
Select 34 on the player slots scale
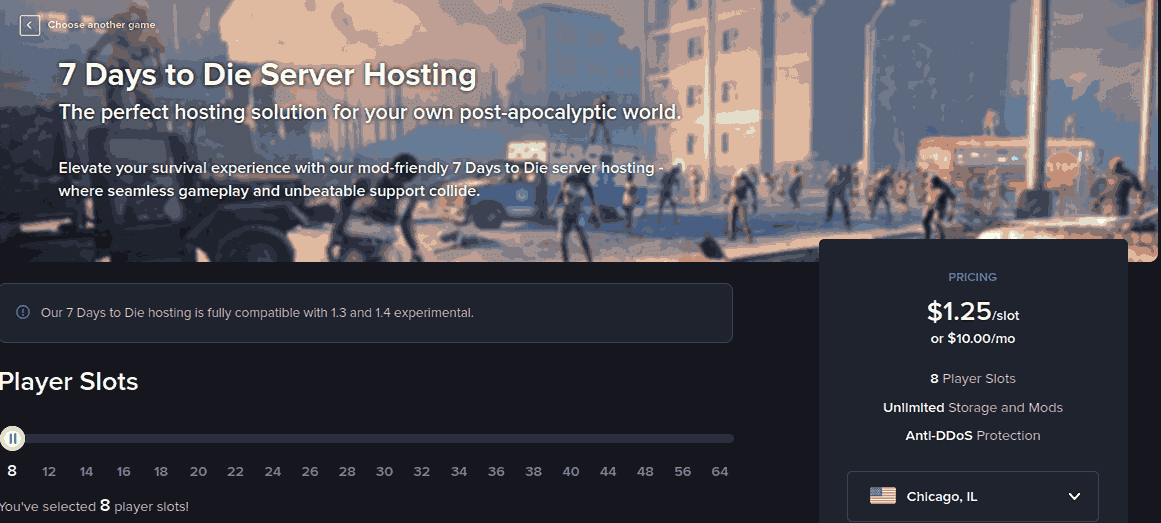click(x=459, y=471)
